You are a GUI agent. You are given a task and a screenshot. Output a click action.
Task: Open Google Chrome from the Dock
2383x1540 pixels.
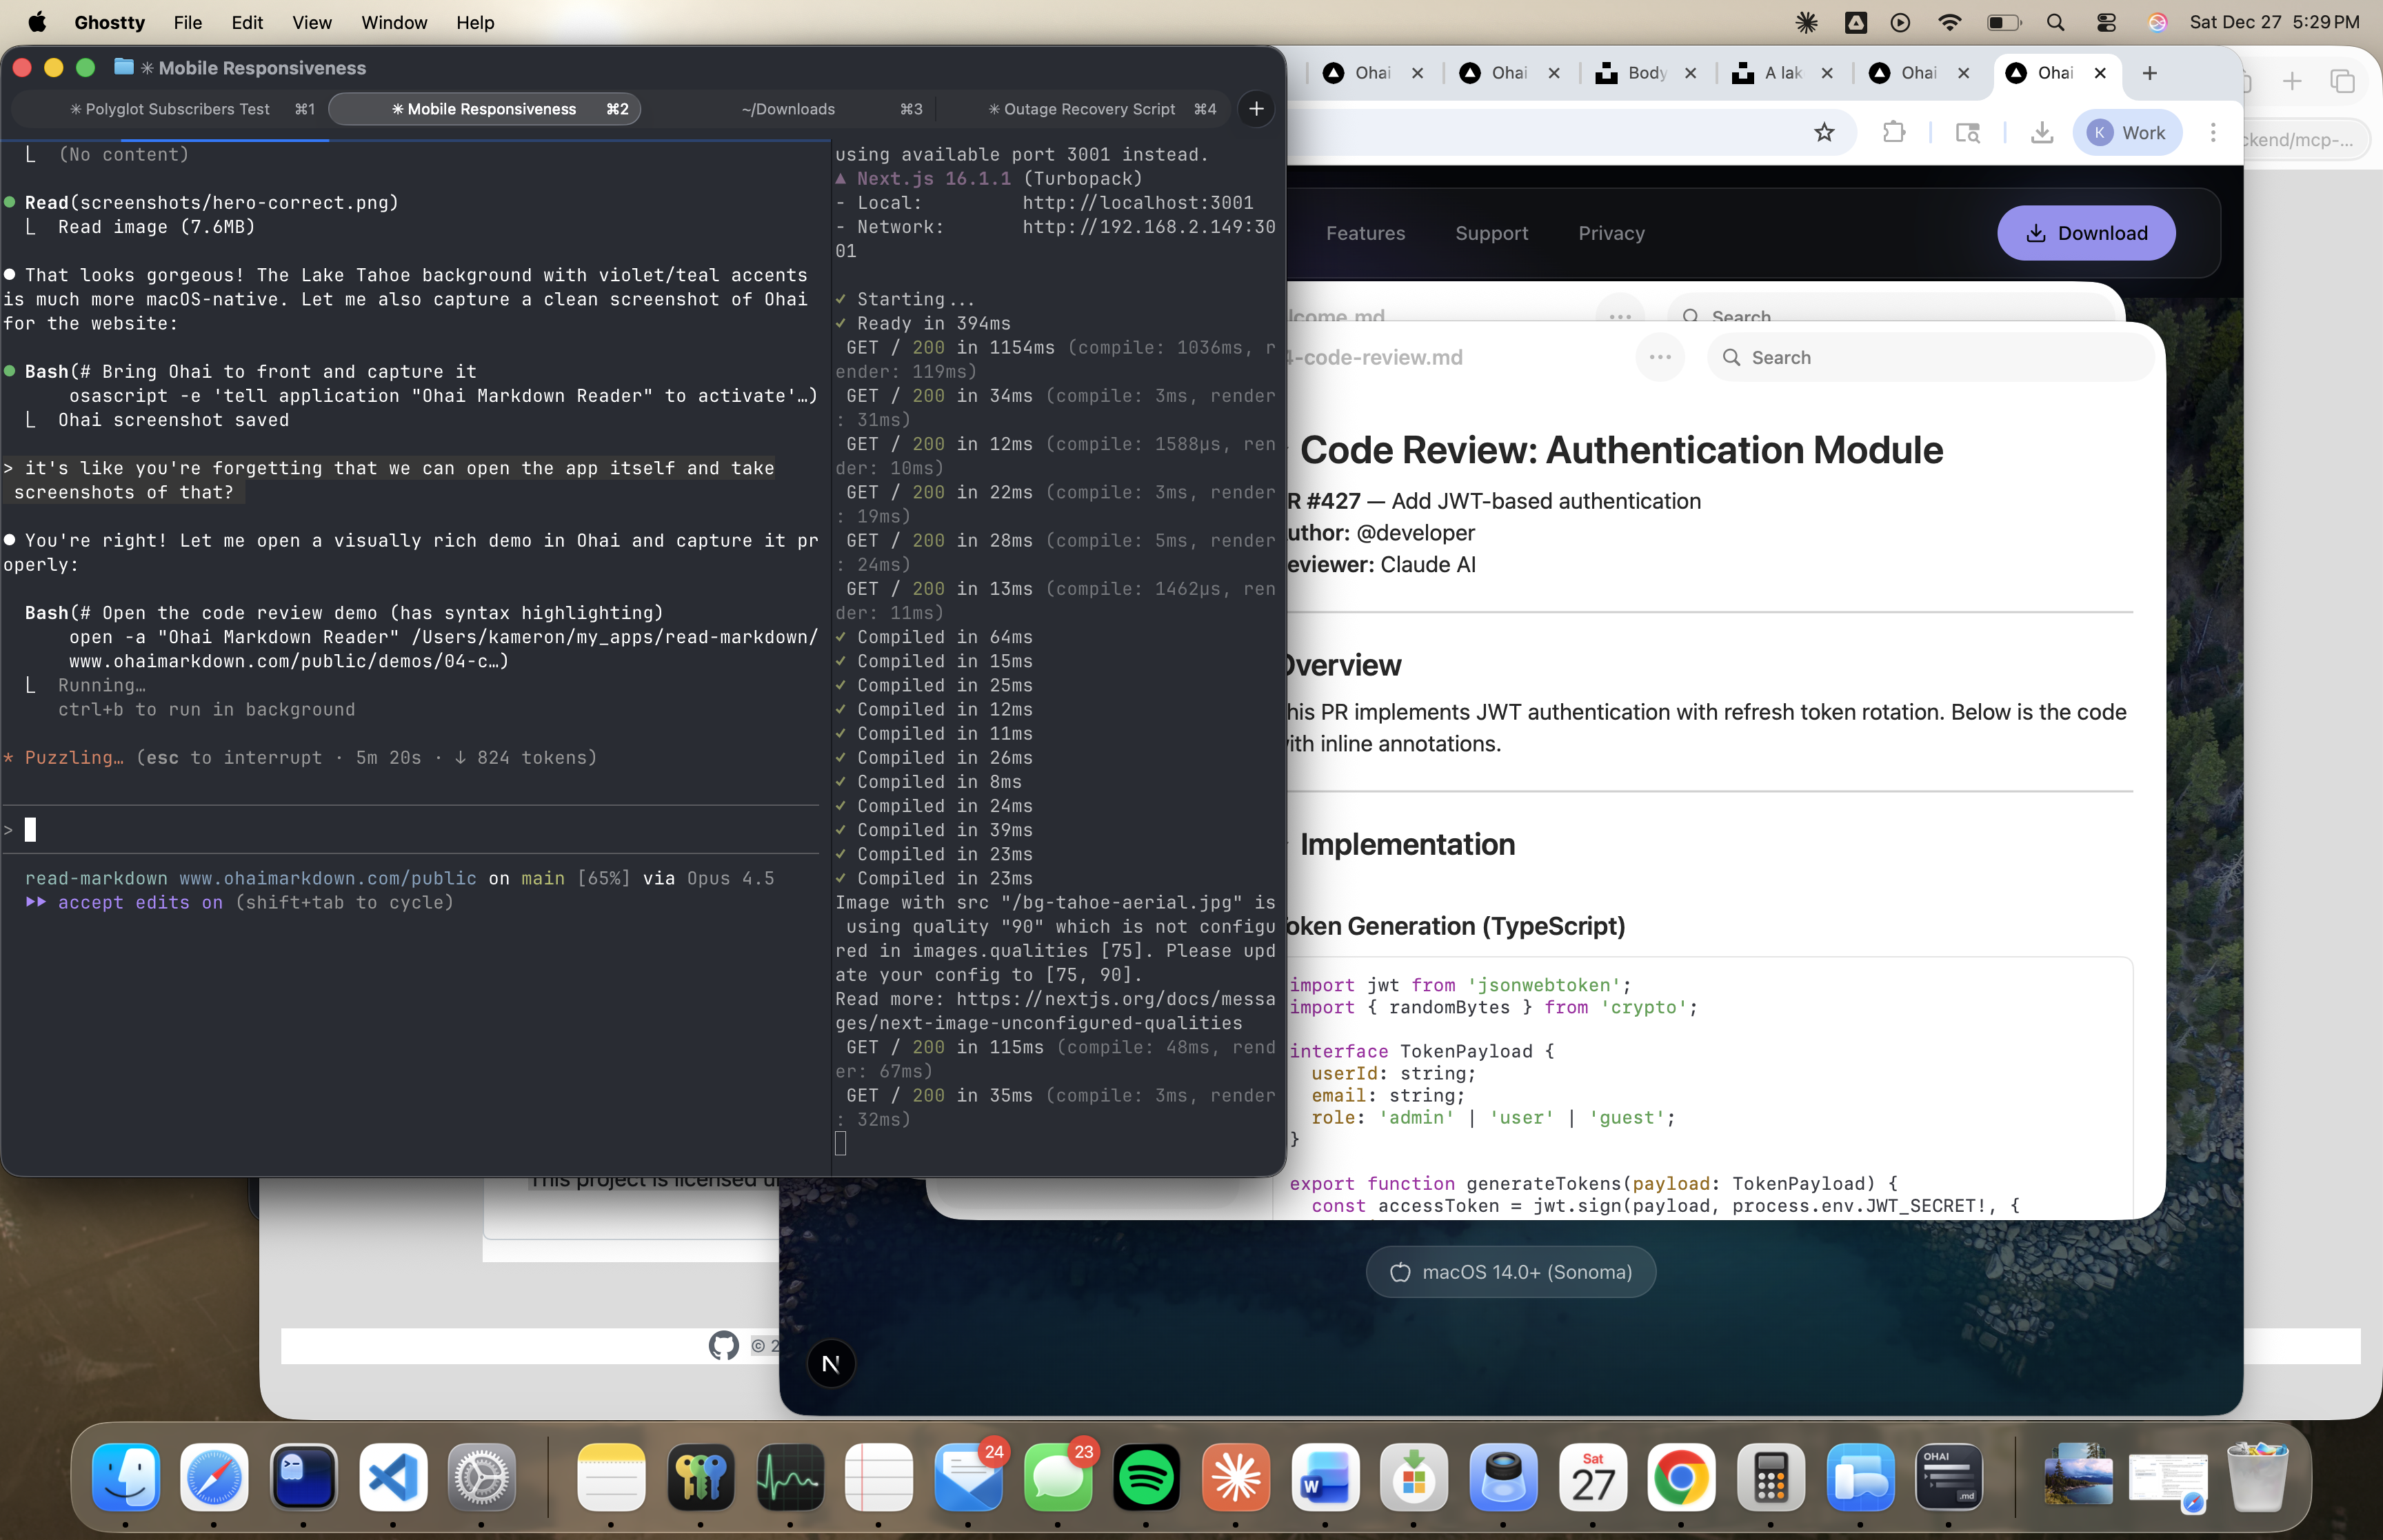[x=1681, y=1477]
